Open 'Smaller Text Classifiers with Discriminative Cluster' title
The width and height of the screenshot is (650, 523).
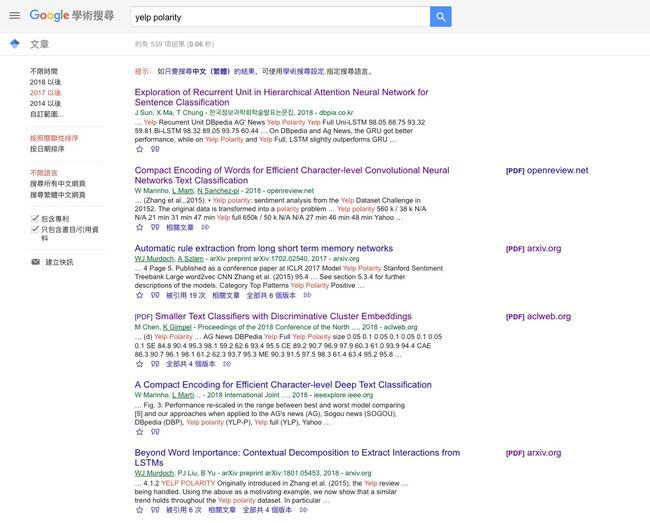coord(283,316)
